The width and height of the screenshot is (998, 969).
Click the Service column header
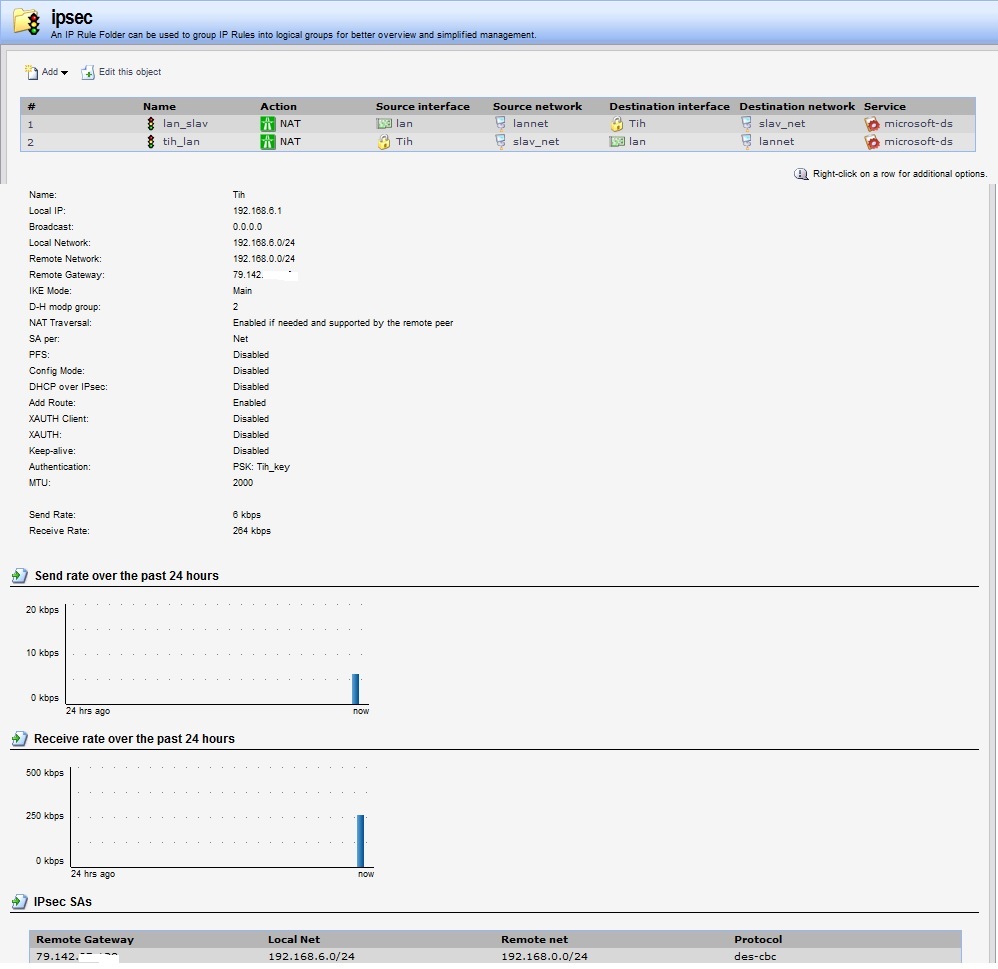(884, 106)
